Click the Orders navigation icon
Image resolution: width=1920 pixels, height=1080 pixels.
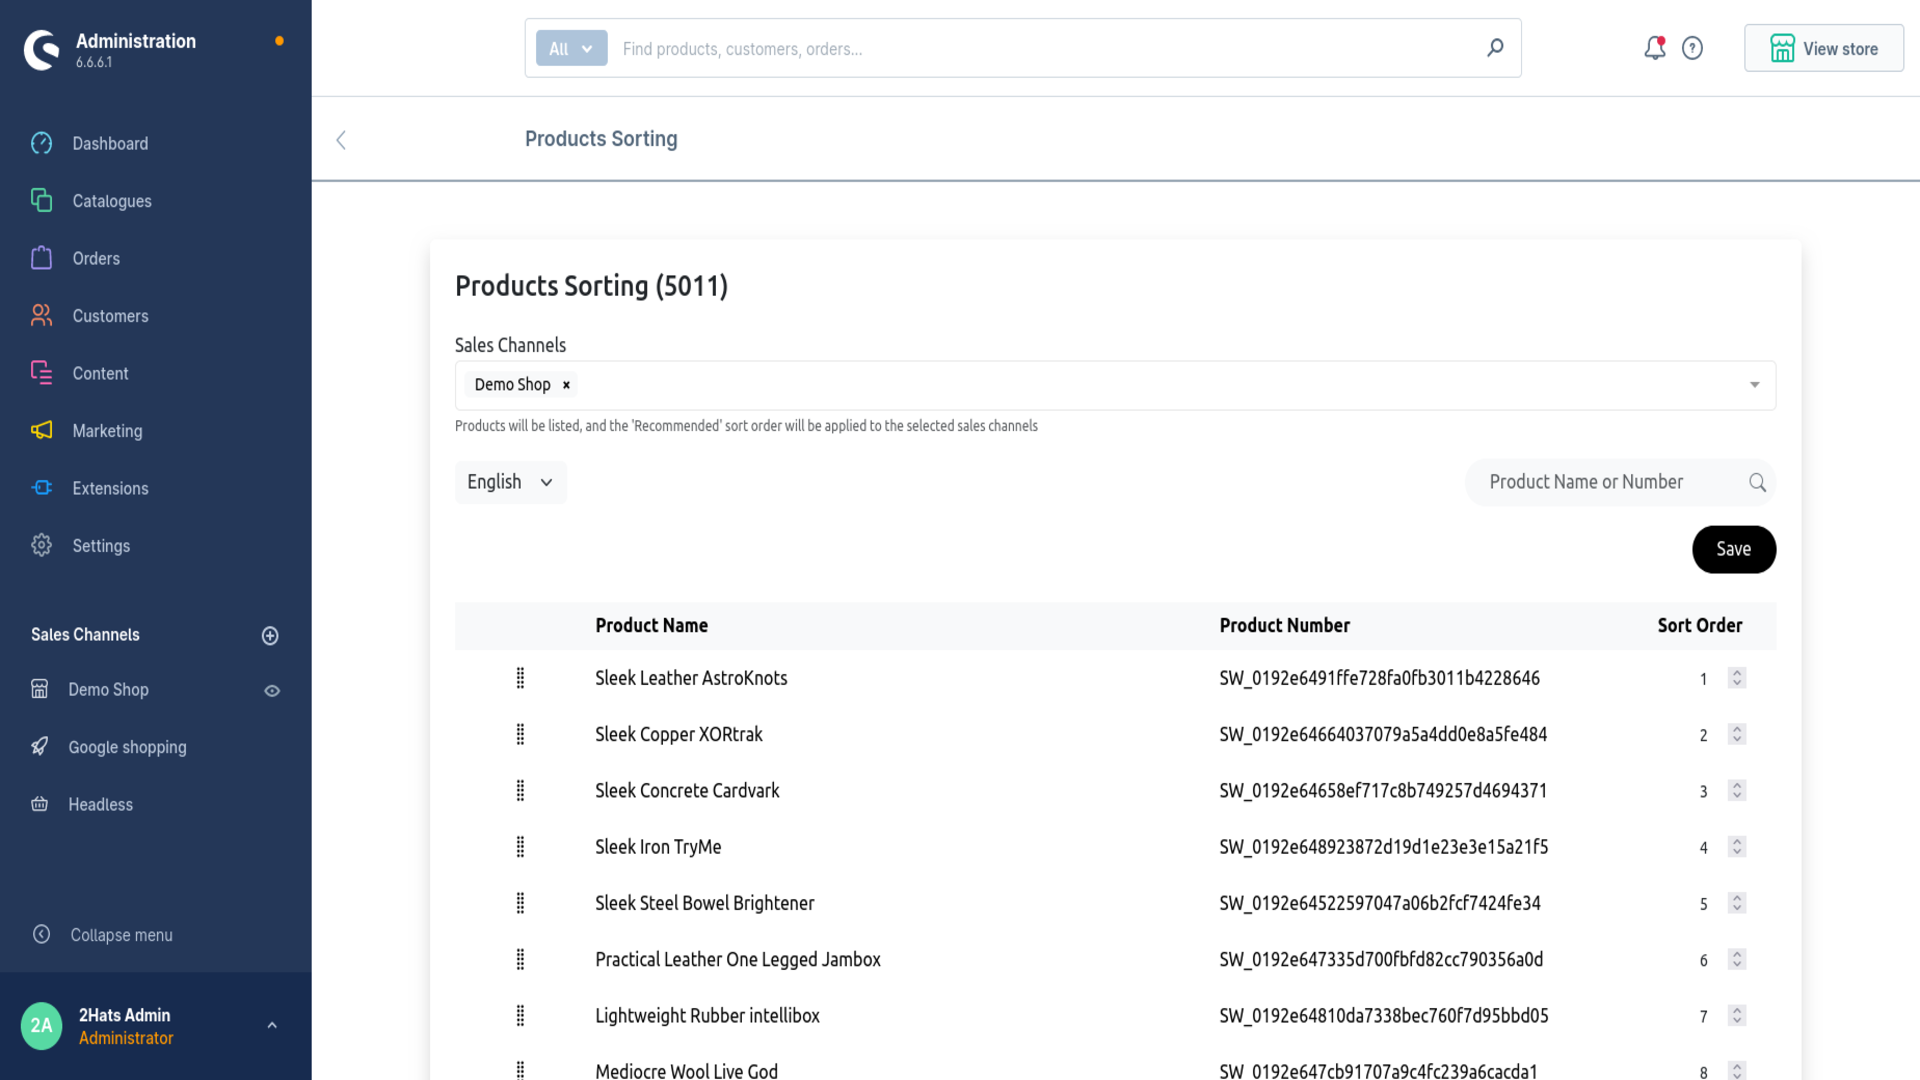coord(41,258)
